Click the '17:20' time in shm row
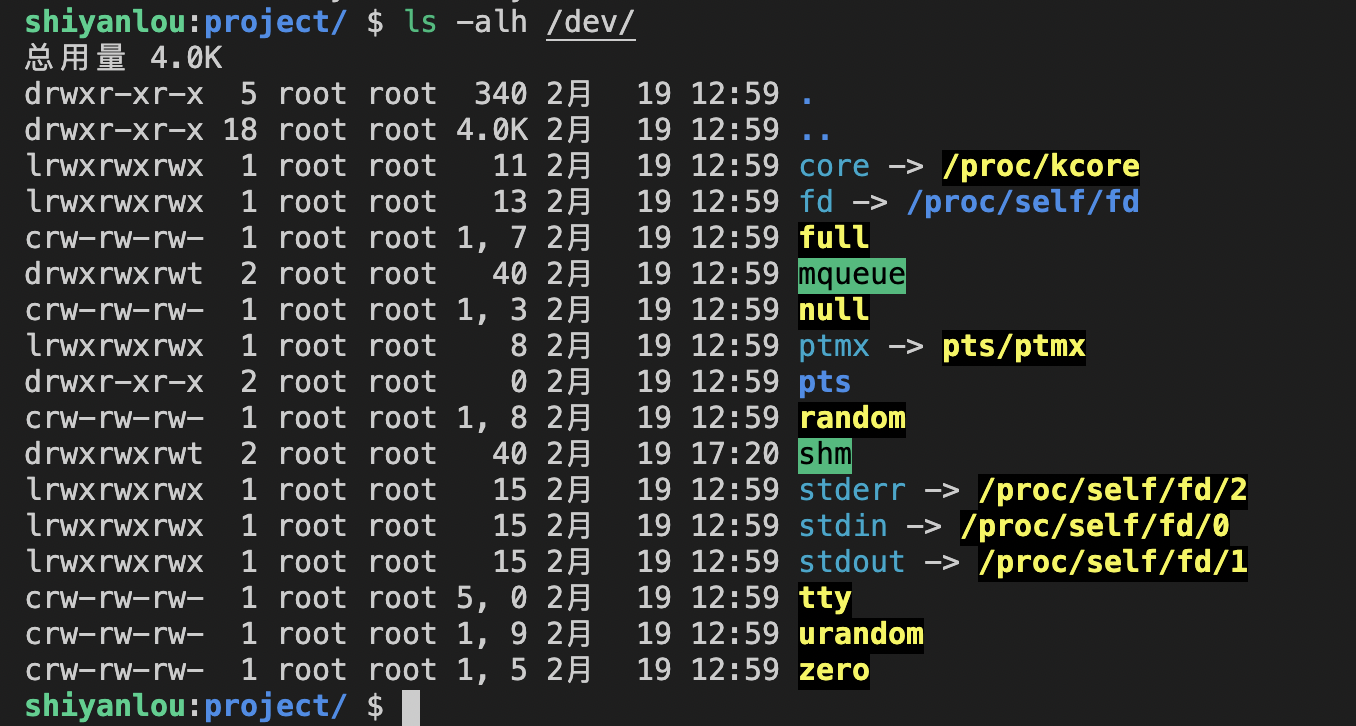 tap(735, 454)
